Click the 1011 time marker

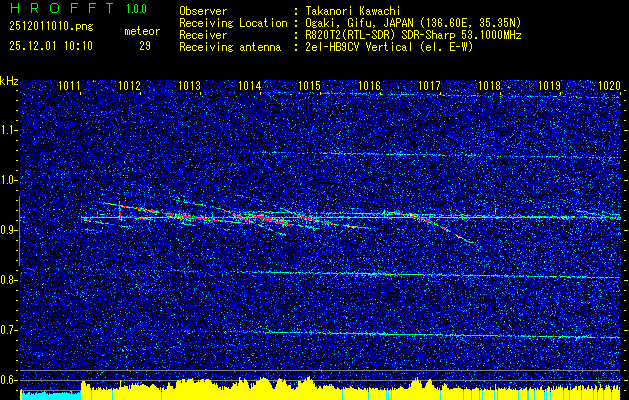[x=70, y=87]
